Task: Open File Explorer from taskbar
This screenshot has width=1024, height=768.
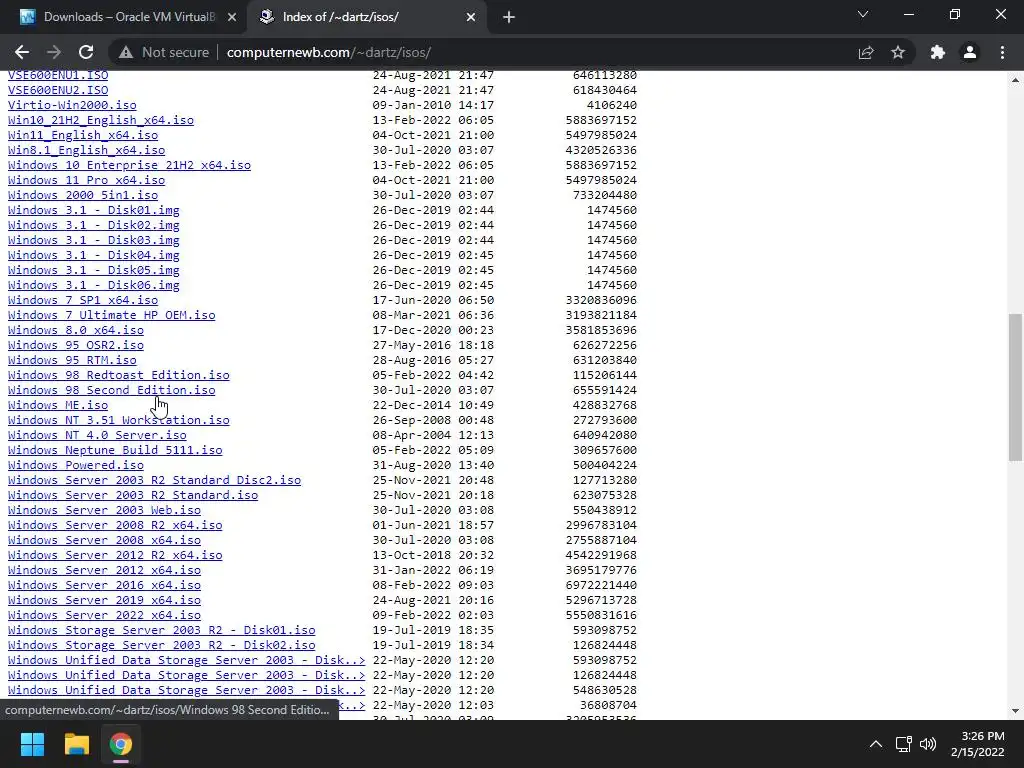Action: (76, 744)
